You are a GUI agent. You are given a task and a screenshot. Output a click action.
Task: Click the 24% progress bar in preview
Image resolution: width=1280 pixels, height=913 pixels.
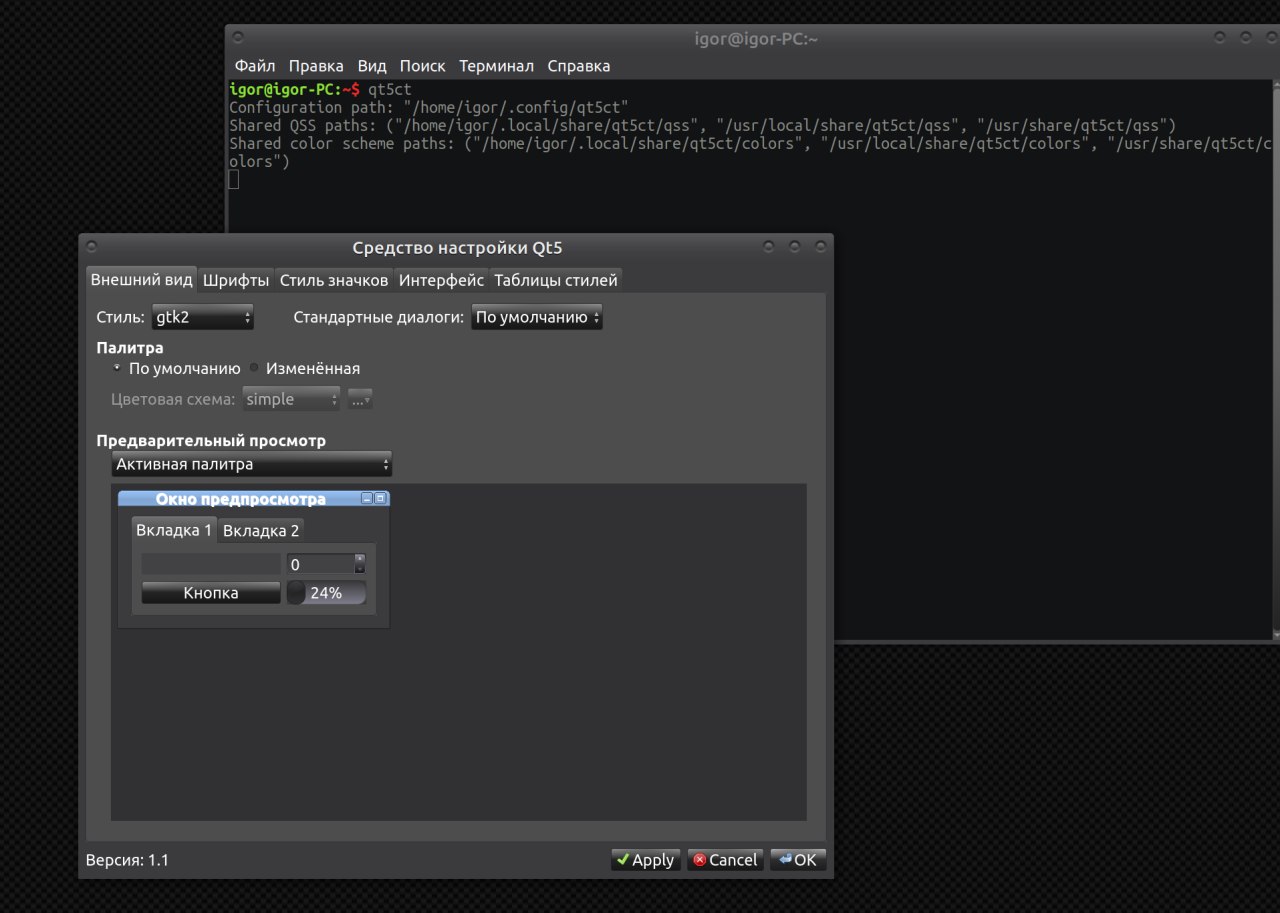click(326, 593)
